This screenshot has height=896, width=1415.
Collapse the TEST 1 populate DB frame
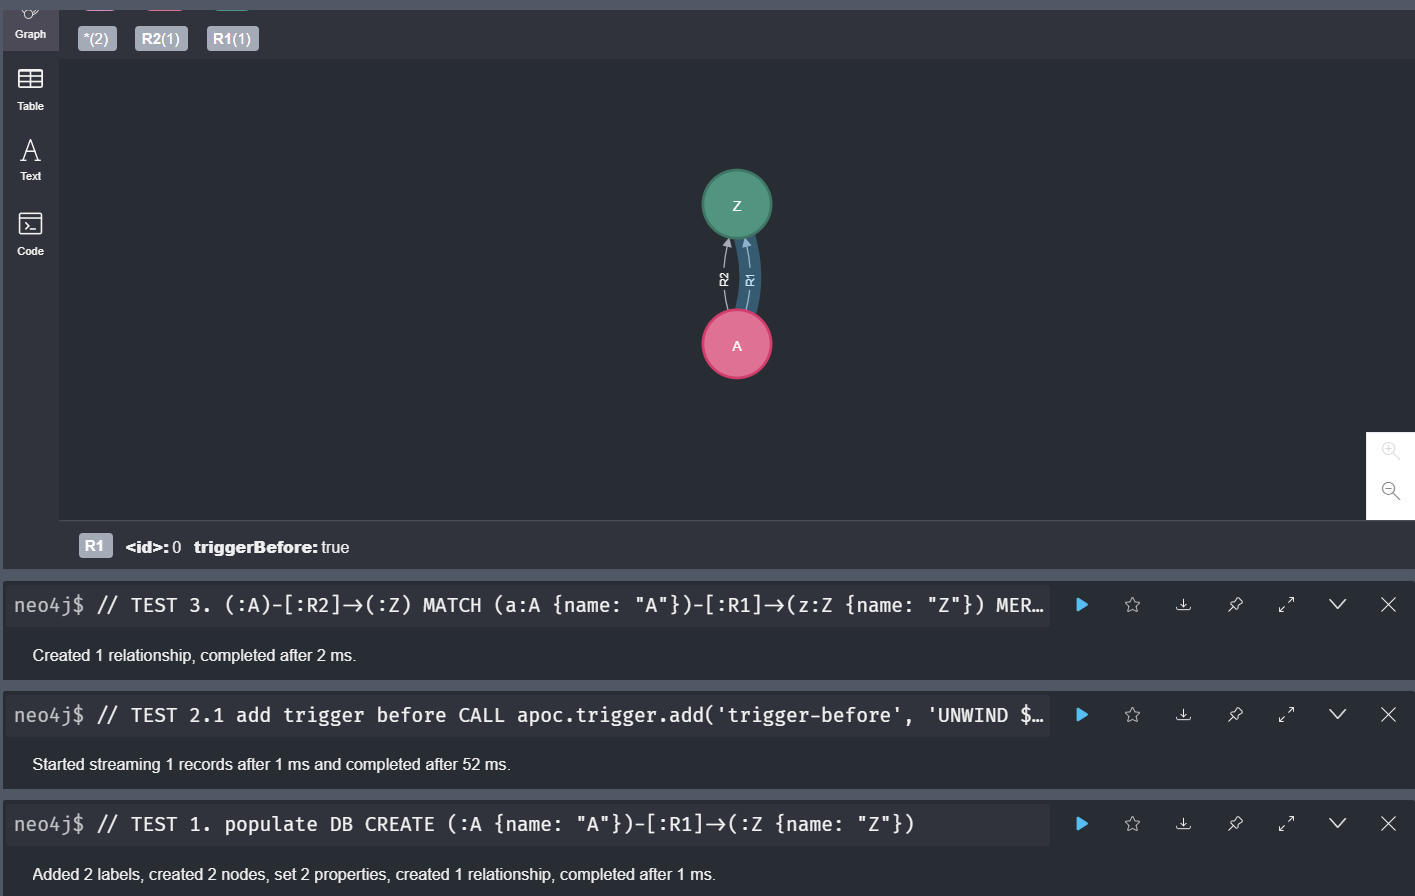click(x=1338, y=823)
